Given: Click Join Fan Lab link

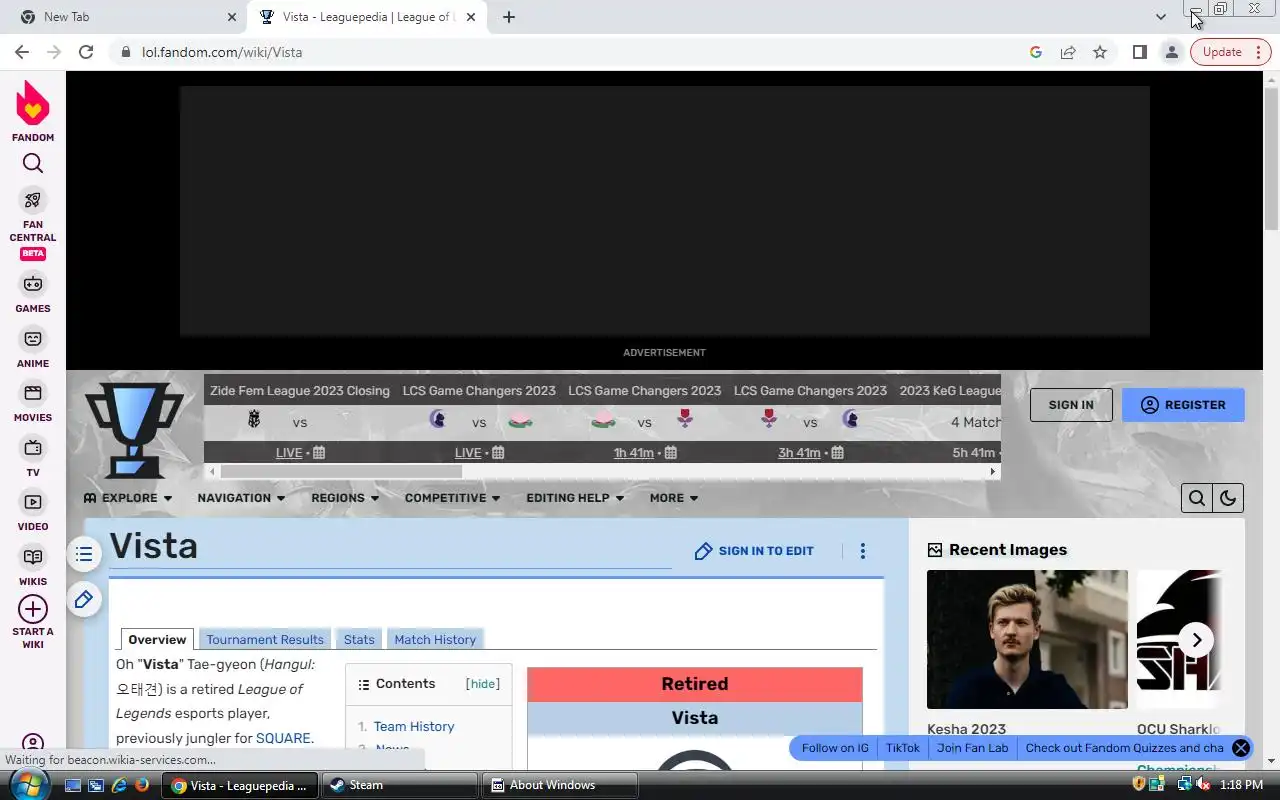Looking at the screenshot, I should [x=972, y=748].
